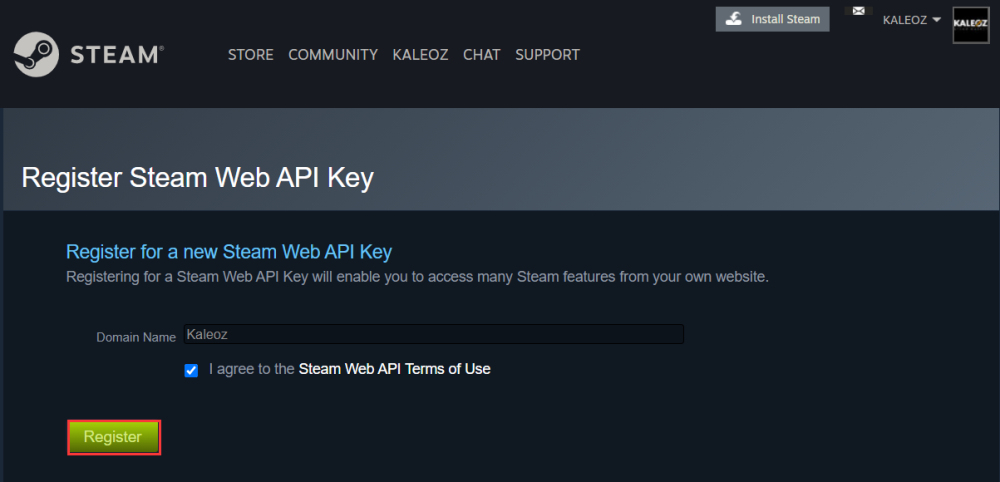The image size is (1000, 482).
Task: Open Steam Web API Terms of Use link
Action: [394, 369]
